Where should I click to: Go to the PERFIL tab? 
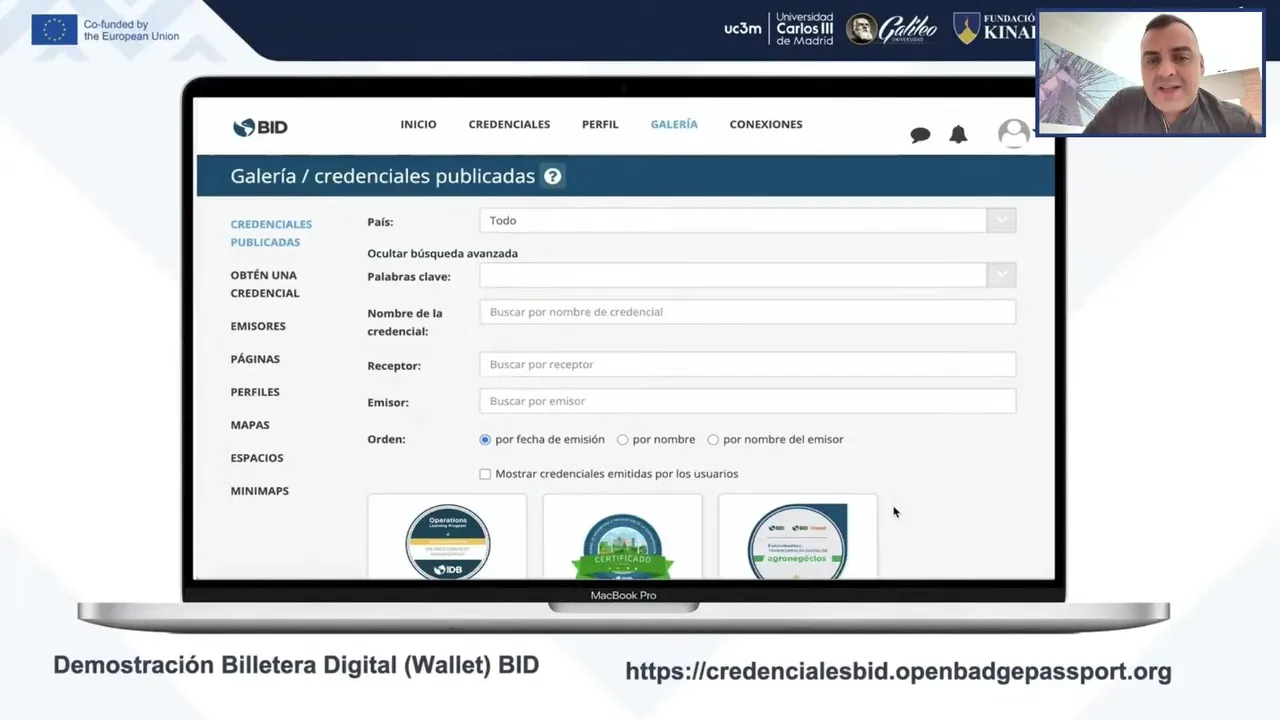tap(600, 124)
